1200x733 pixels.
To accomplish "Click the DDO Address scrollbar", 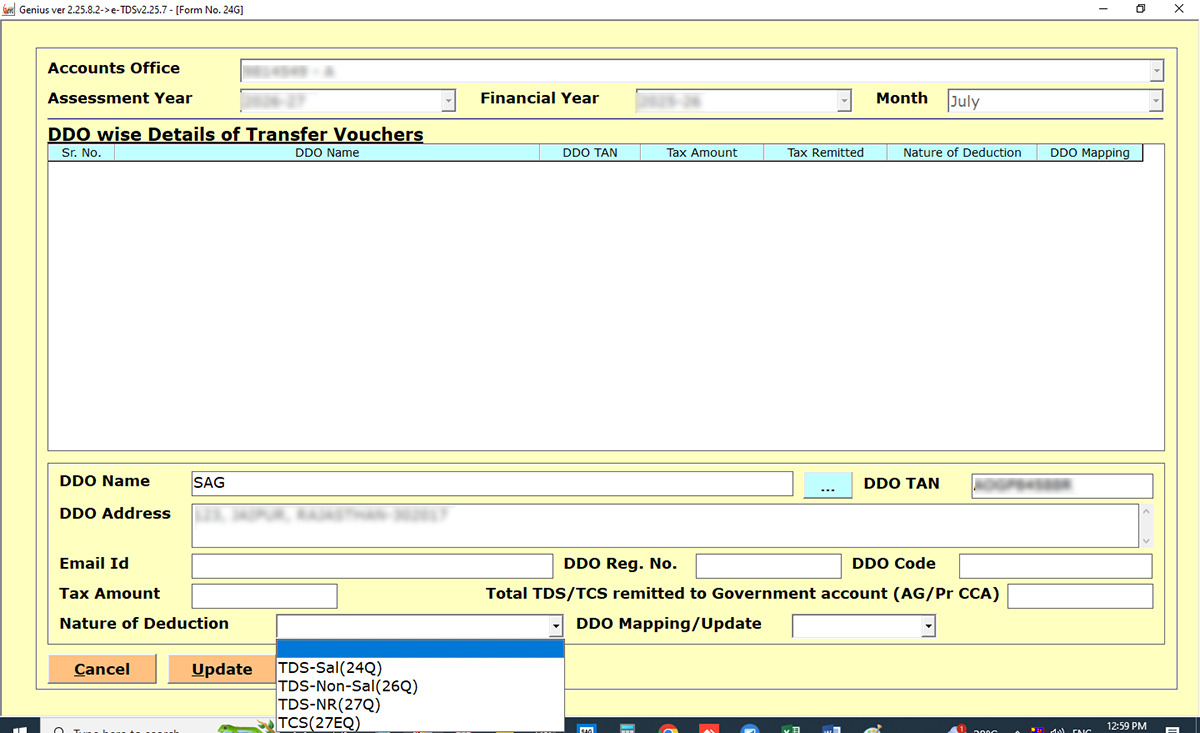I will [x=1146, y=526].
